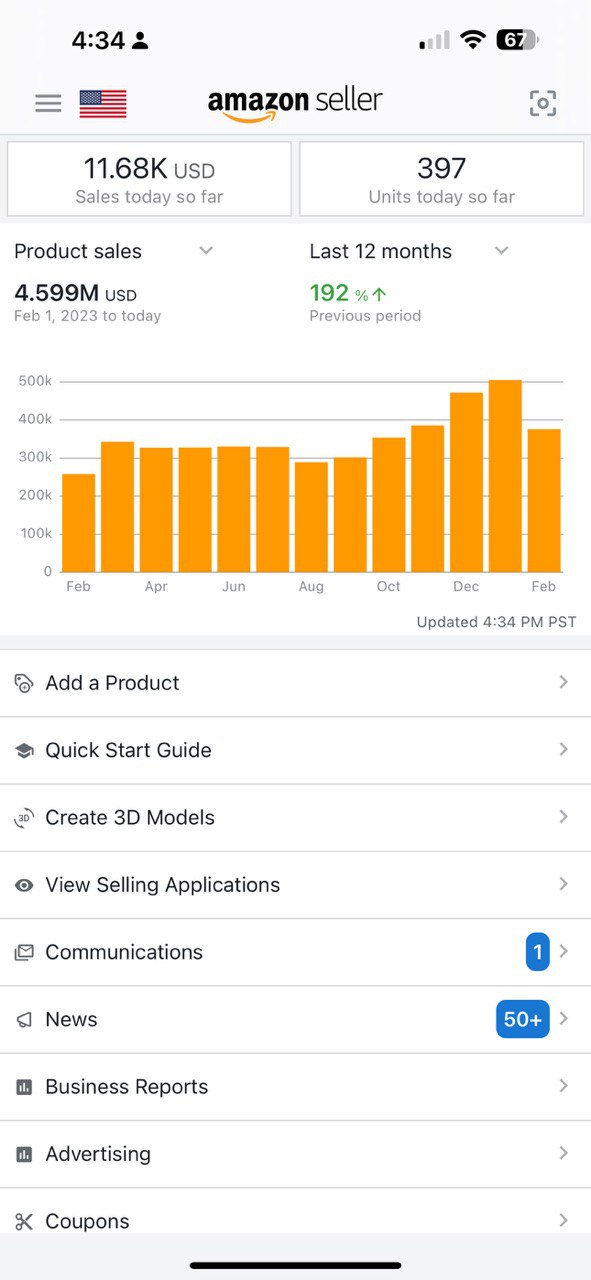The height and width of the screenshot is (1280, 591).
Task: Tap the Add a Product tag icon
Action: coord(24,683)
